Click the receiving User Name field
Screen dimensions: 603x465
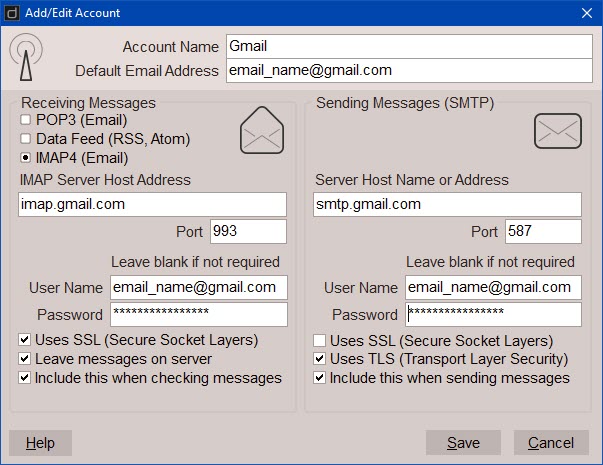tap(199, 287)
